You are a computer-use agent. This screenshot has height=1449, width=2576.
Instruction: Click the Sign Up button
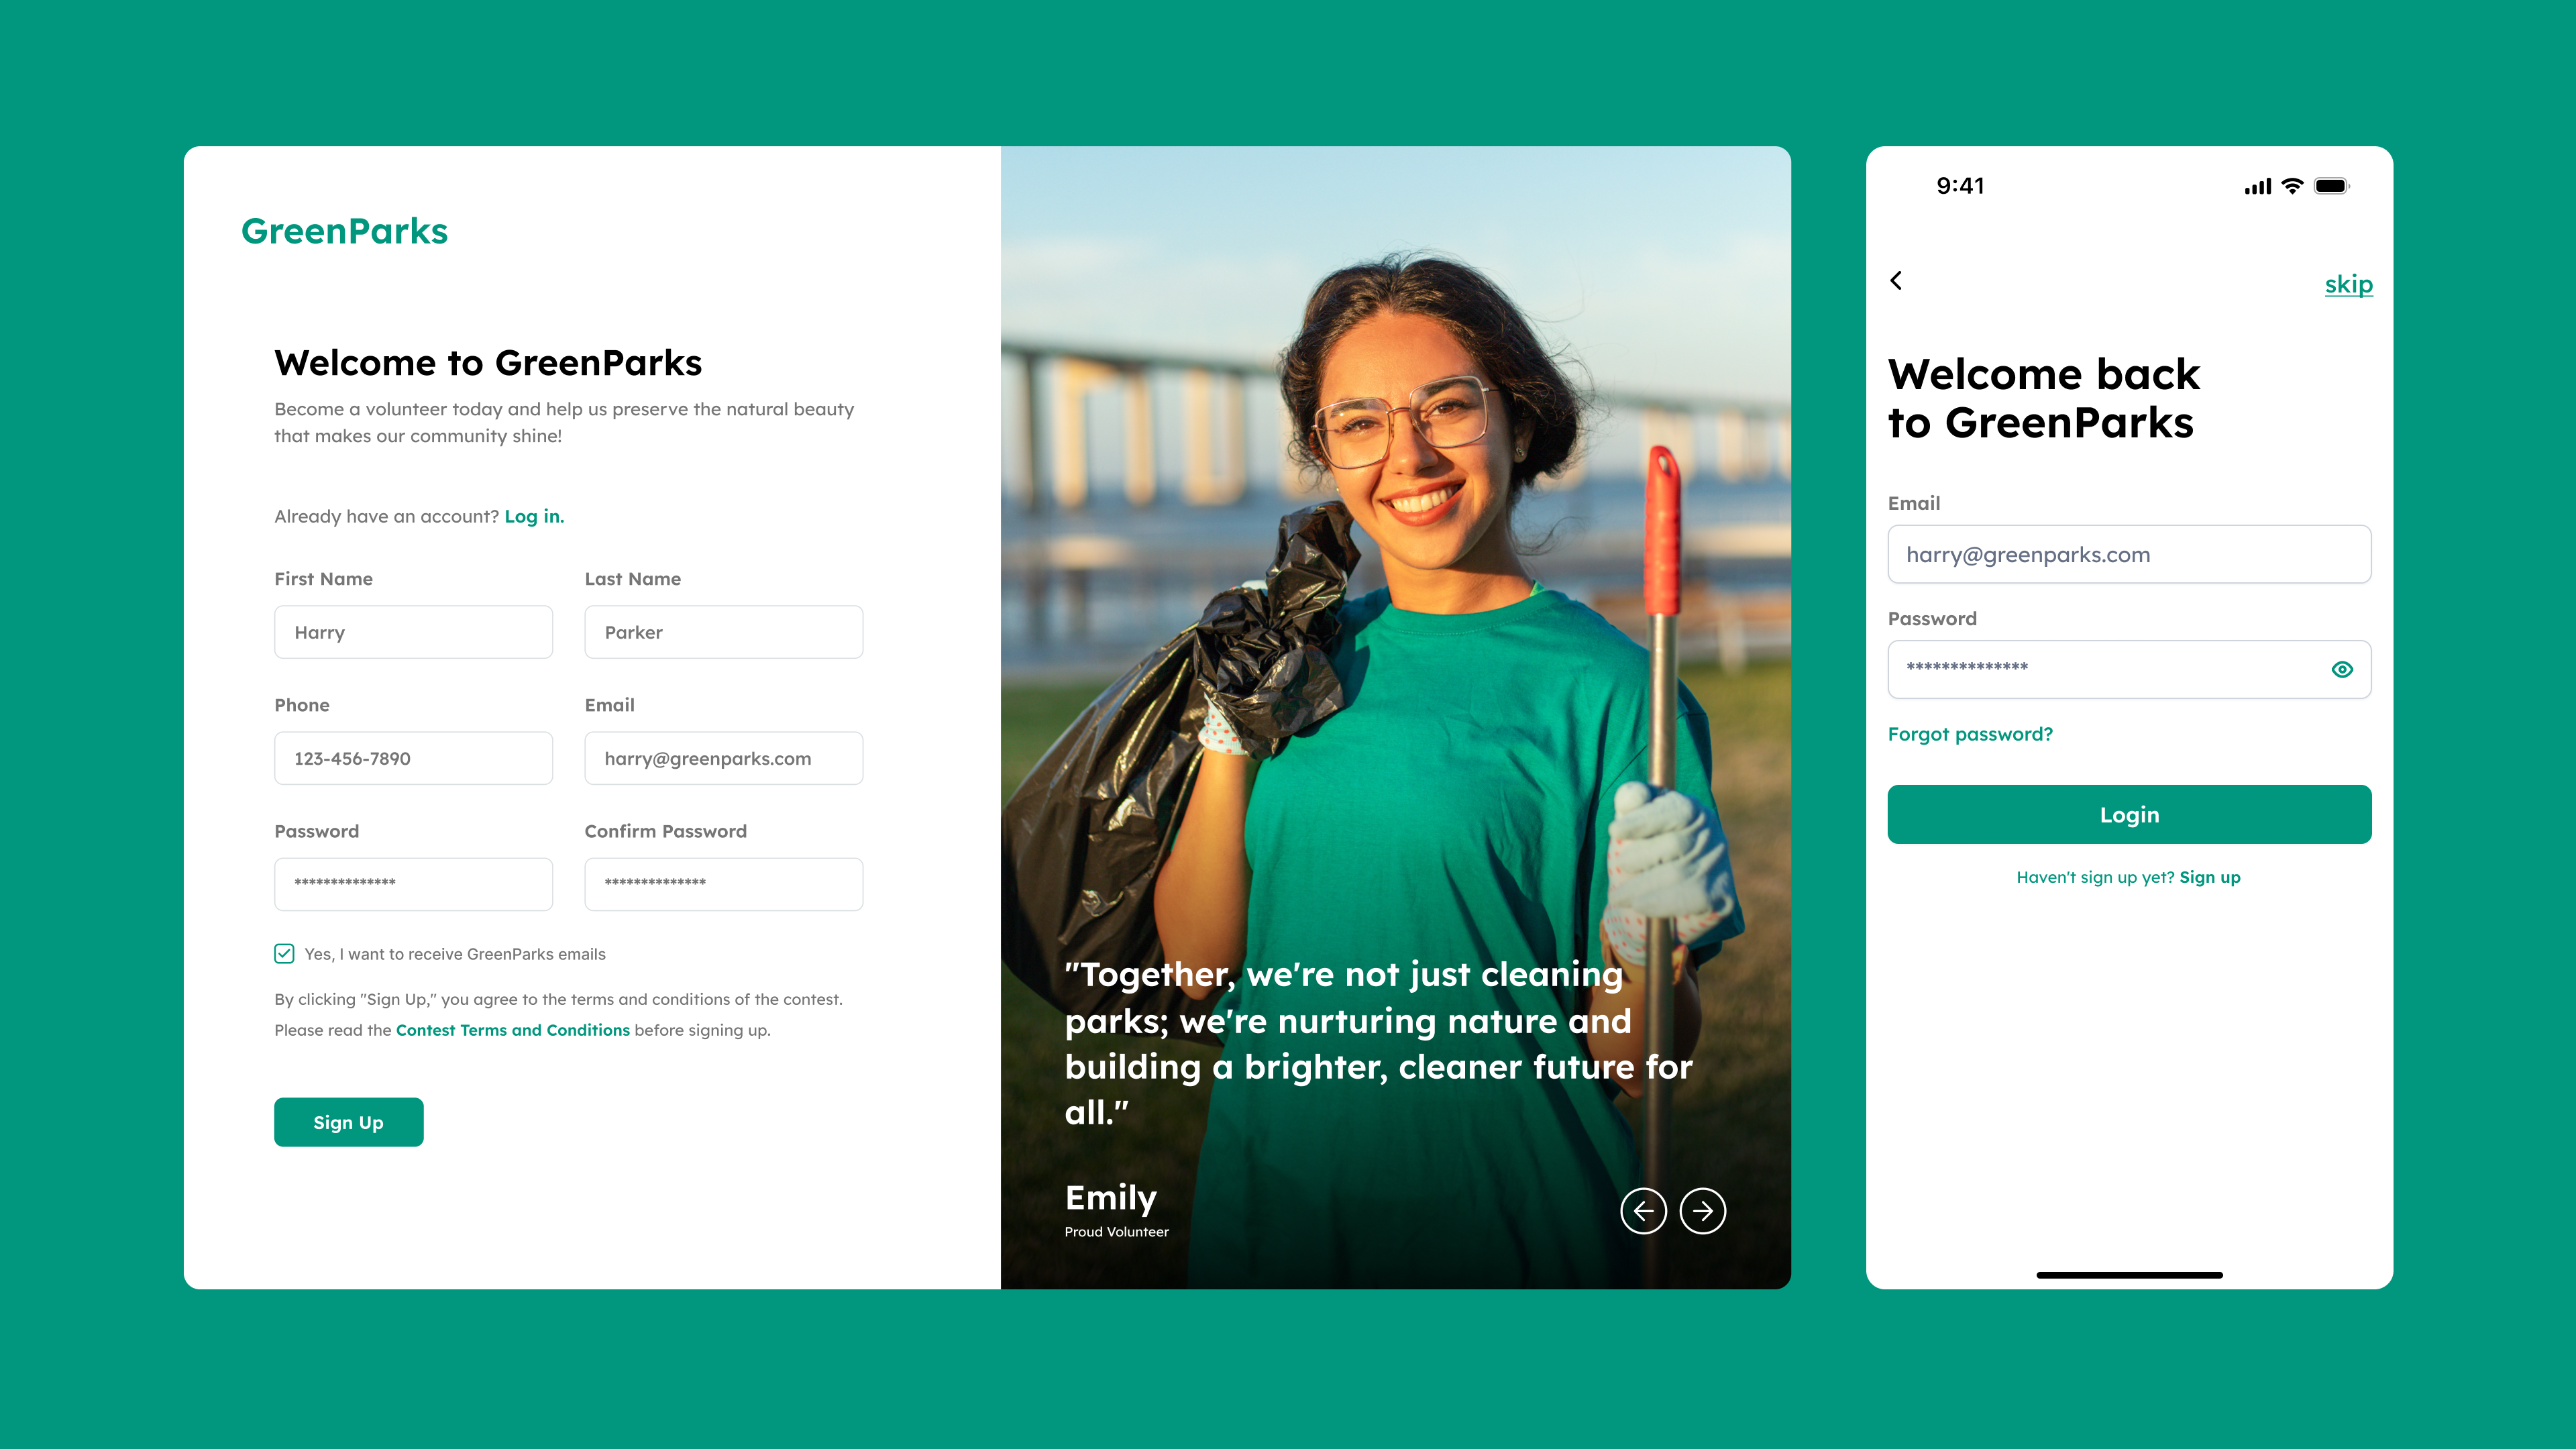[348, 1122]
